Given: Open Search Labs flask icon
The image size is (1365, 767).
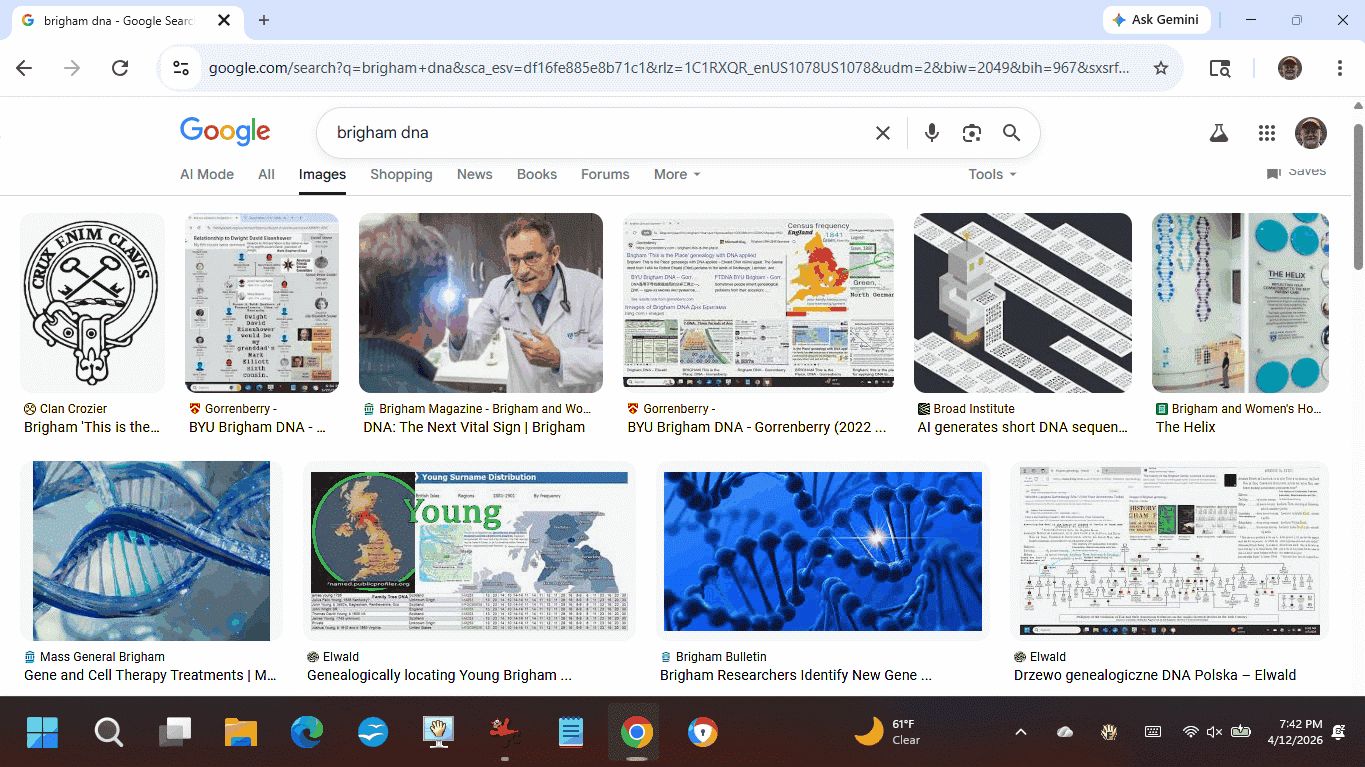Looking at the screenshot, I should pos(1218,133).
